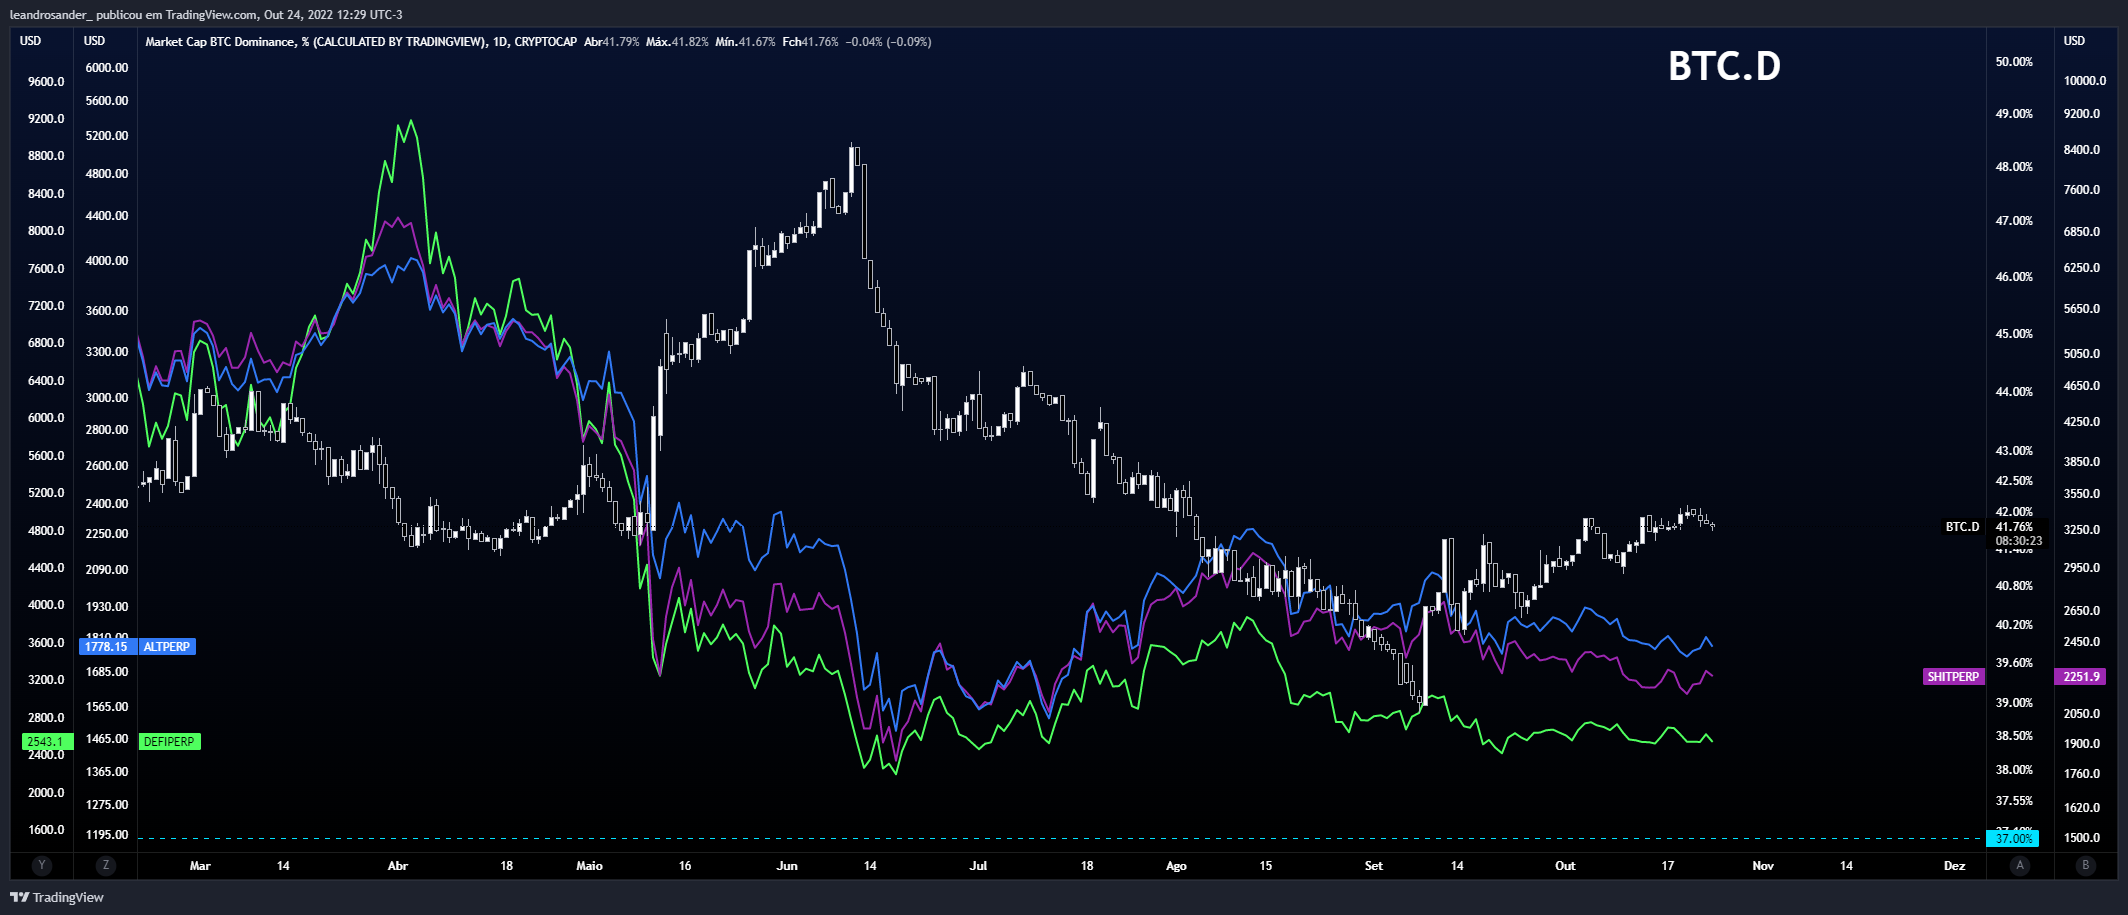Click the 9600.0 left price axis label
The image size is (2128, 915).
tap(46, 82)
